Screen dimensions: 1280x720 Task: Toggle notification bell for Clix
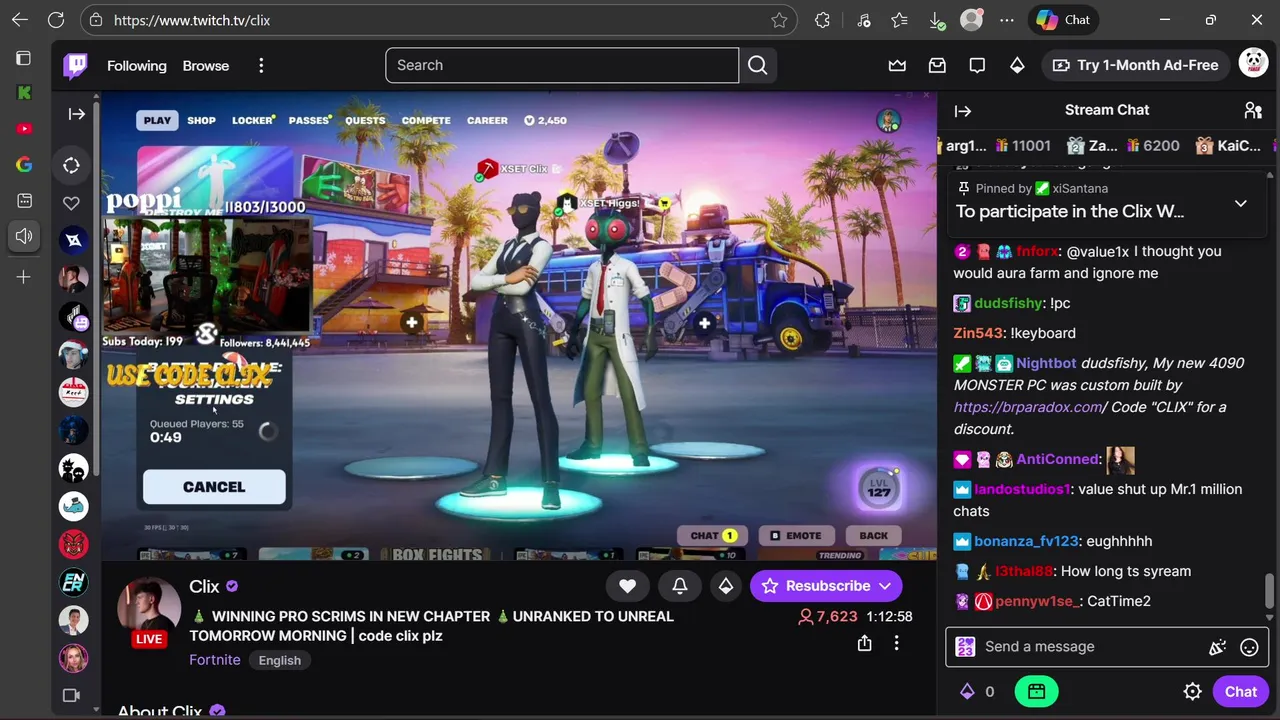coord(679,586)
